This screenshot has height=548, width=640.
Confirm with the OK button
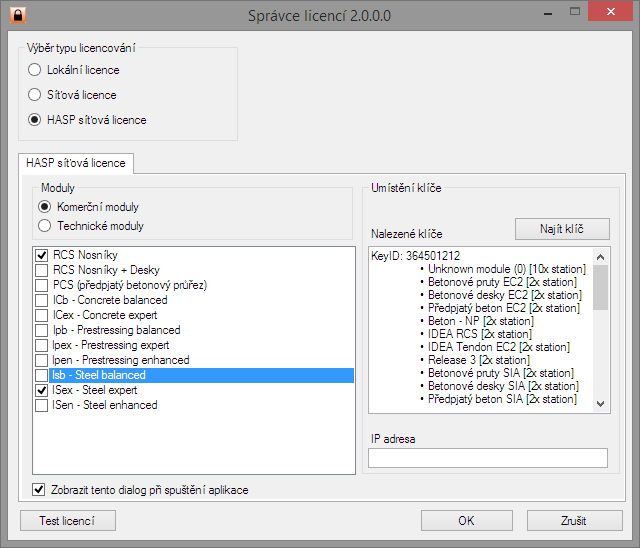(x=467, y=521)
